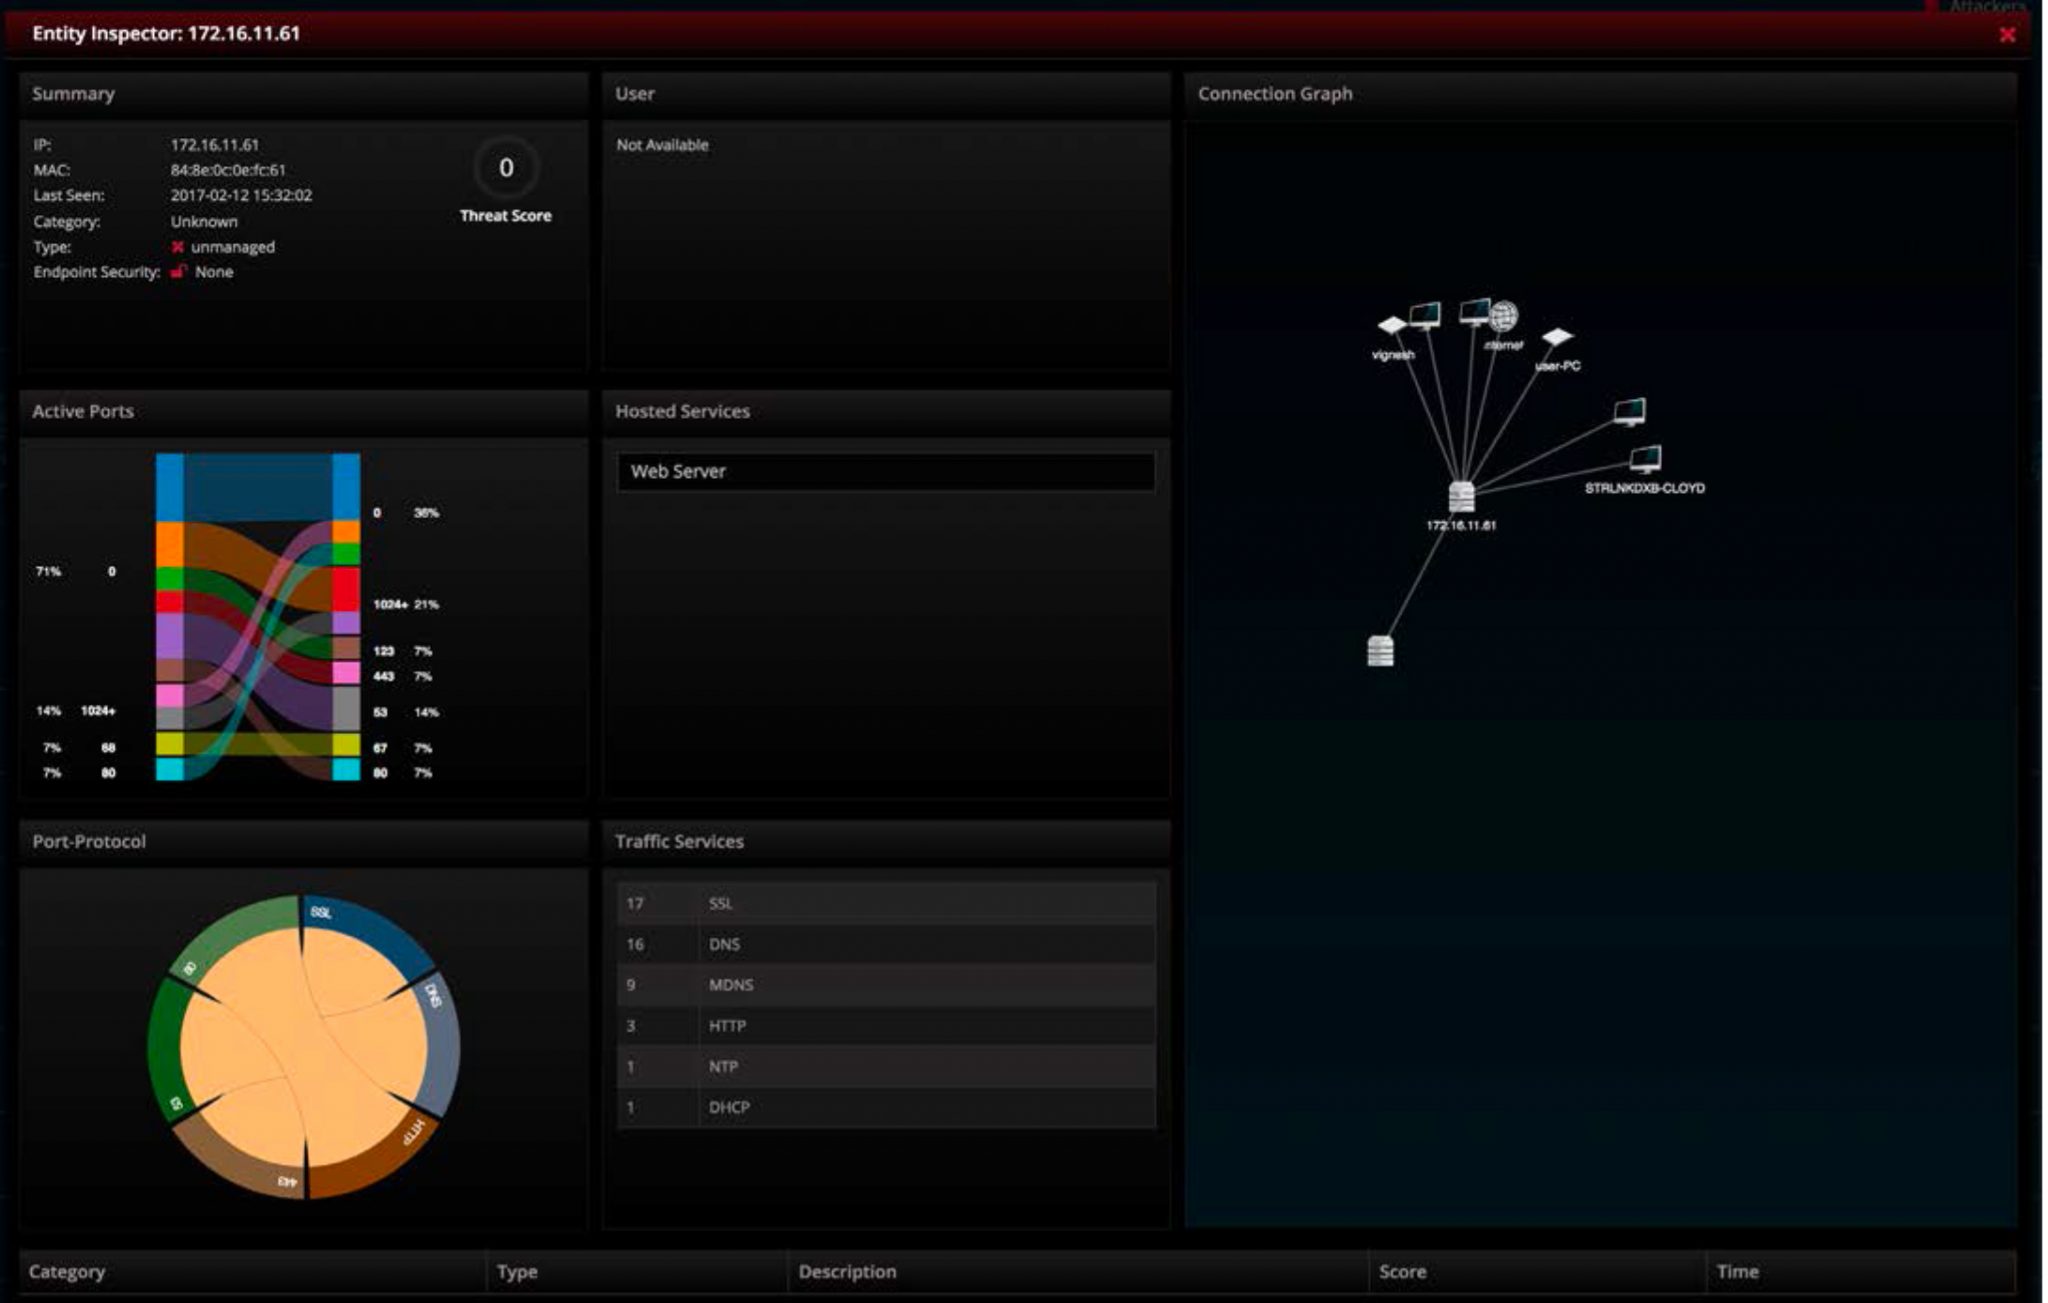Close the Entity Inspector panel

tap(2006, 35)
